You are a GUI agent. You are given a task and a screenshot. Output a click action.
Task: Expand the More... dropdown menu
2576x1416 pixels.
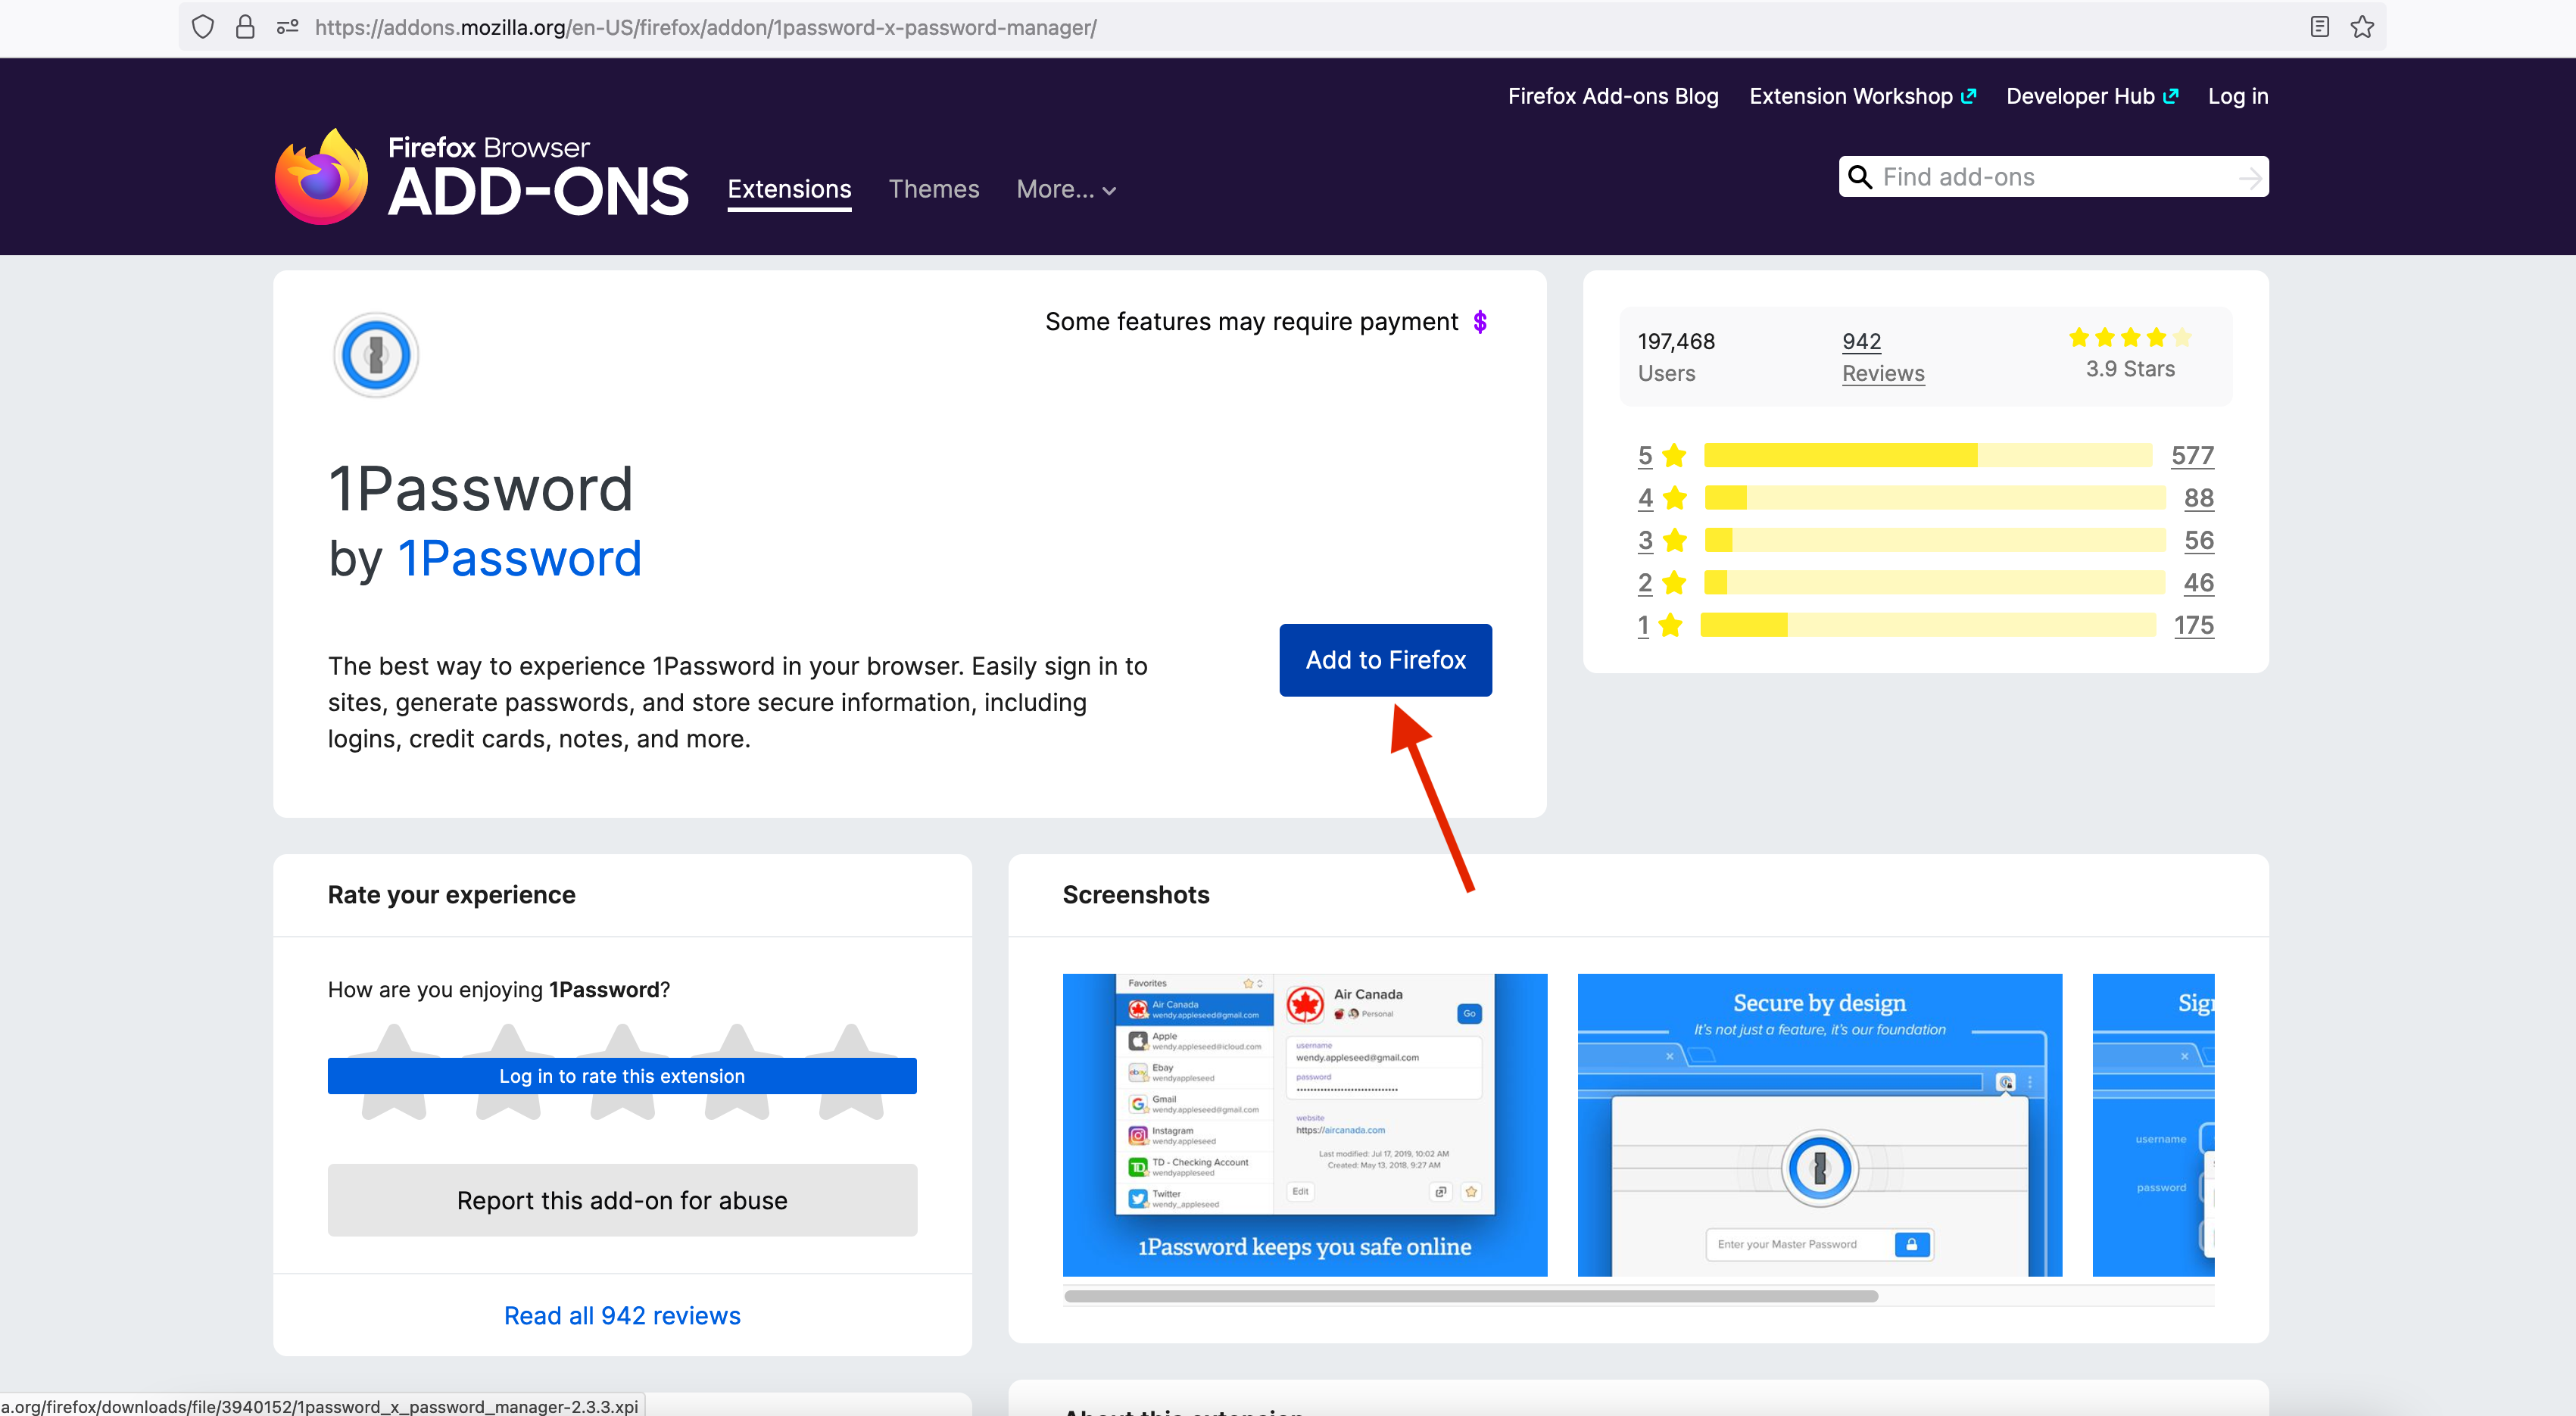point(1065,189)
